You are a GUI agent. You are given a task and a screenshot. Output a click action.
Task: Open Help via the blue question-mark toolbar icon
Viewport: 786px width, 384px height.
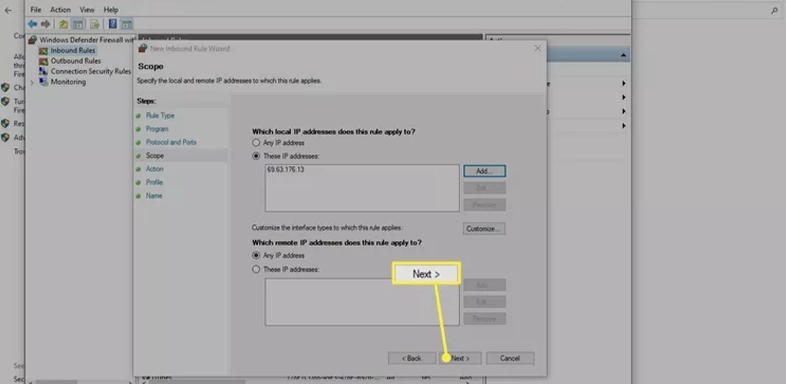point(113,24)
